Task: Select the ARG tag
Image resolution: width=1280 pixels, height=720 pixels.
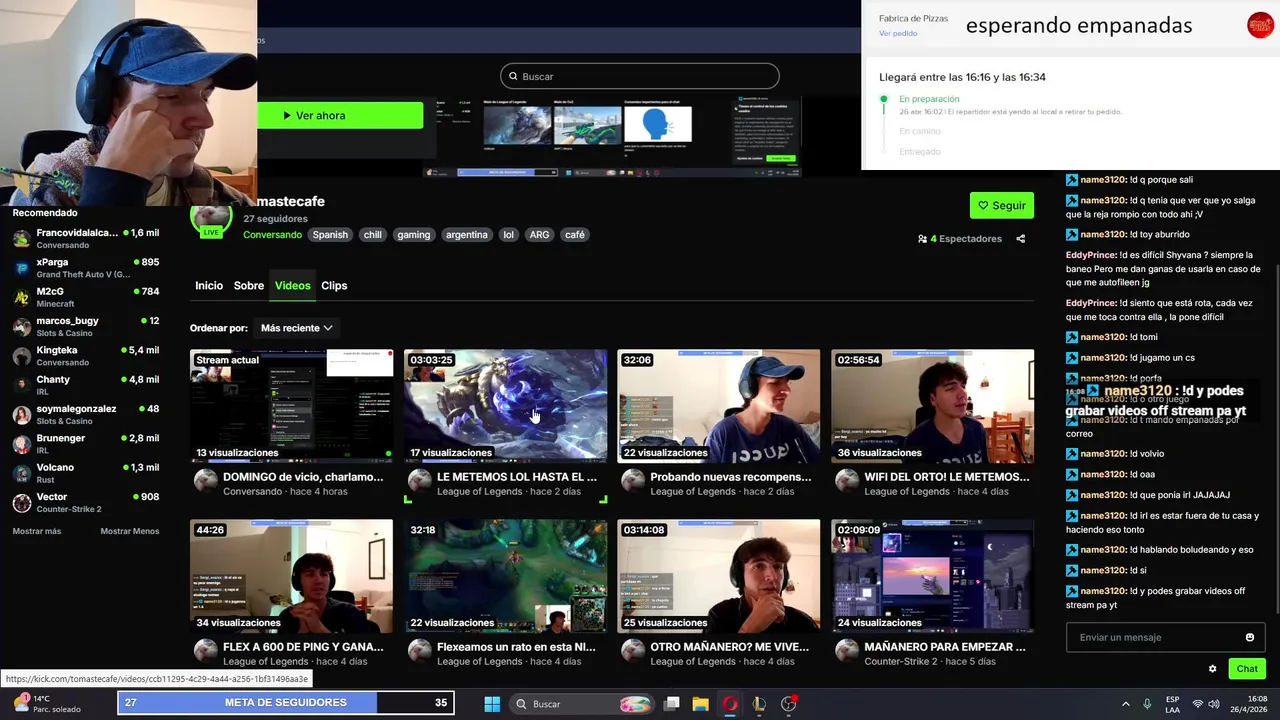Action: point(539,235)
